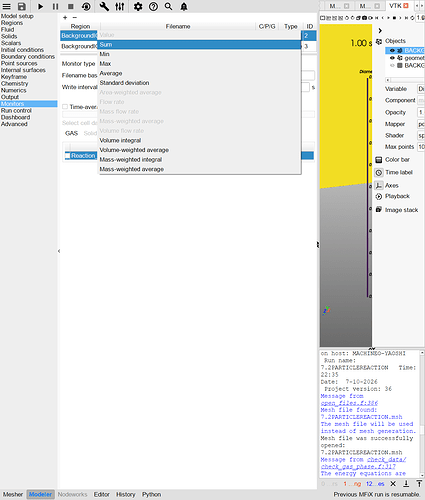Viewport: 425px width, 500px height.
Task: Stop the simulation with the Stop icon
Action: (71, 6)
